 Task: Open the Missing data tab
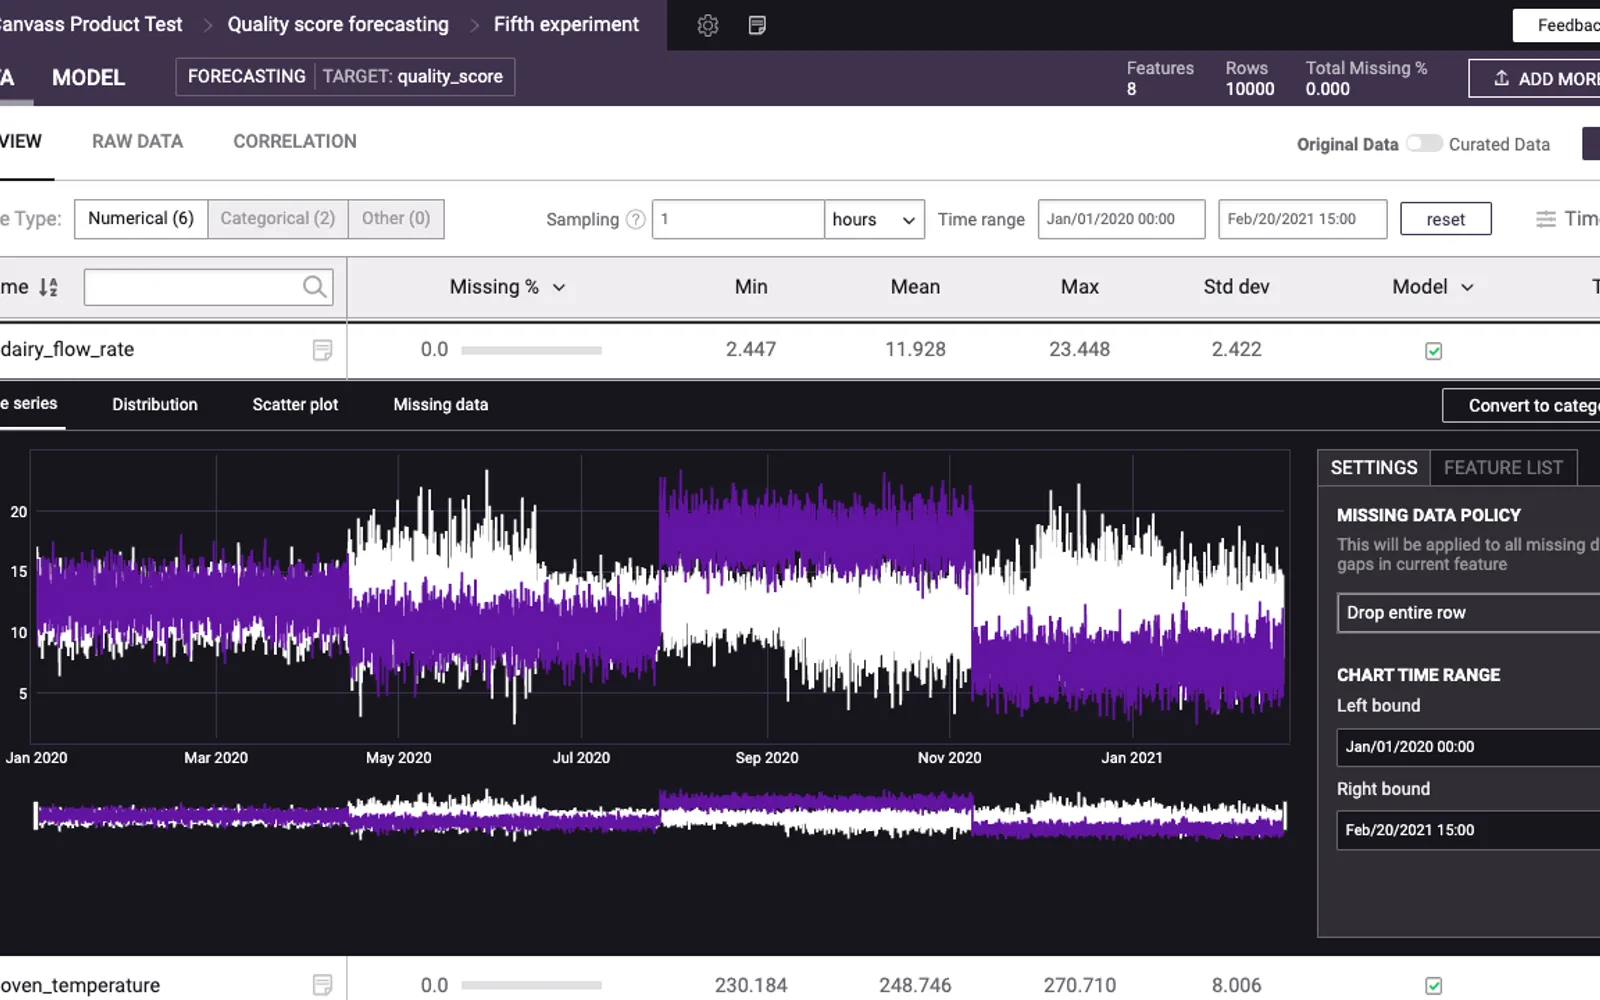tap(441, 404)
